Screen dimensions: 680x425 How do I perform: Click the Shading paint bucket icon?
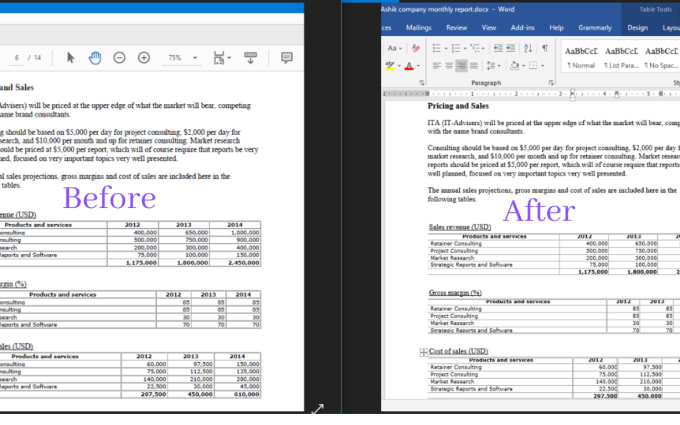pos(514,66)
